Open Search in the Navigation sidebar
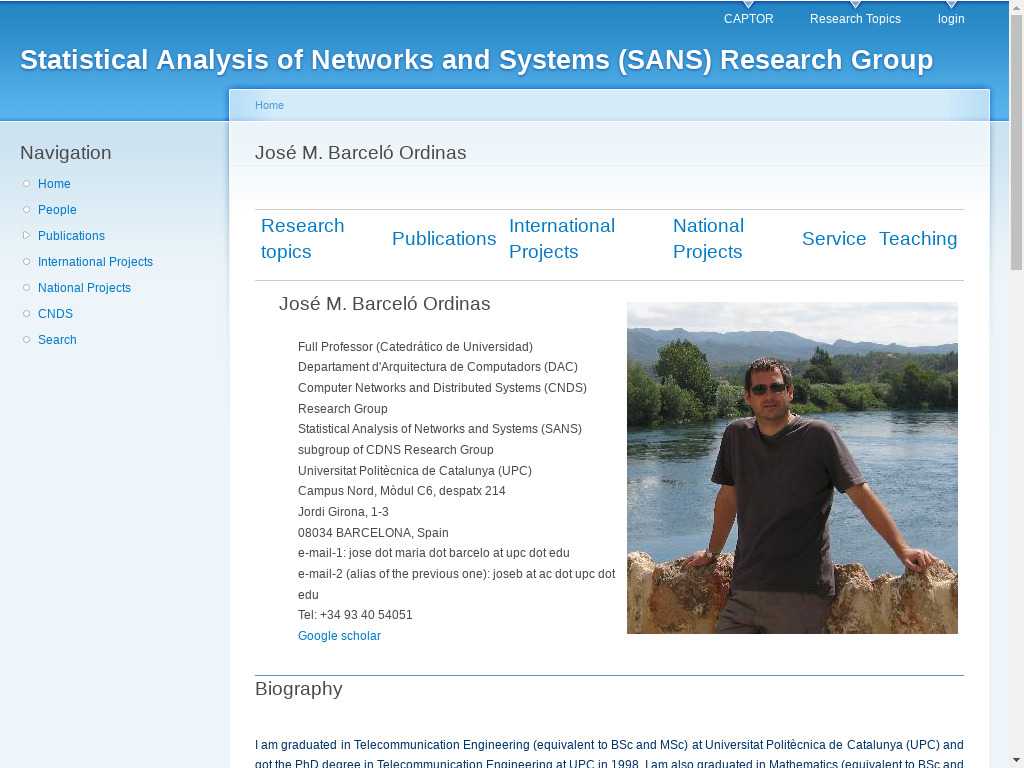 pyautogui.click(x=57, y=340)
